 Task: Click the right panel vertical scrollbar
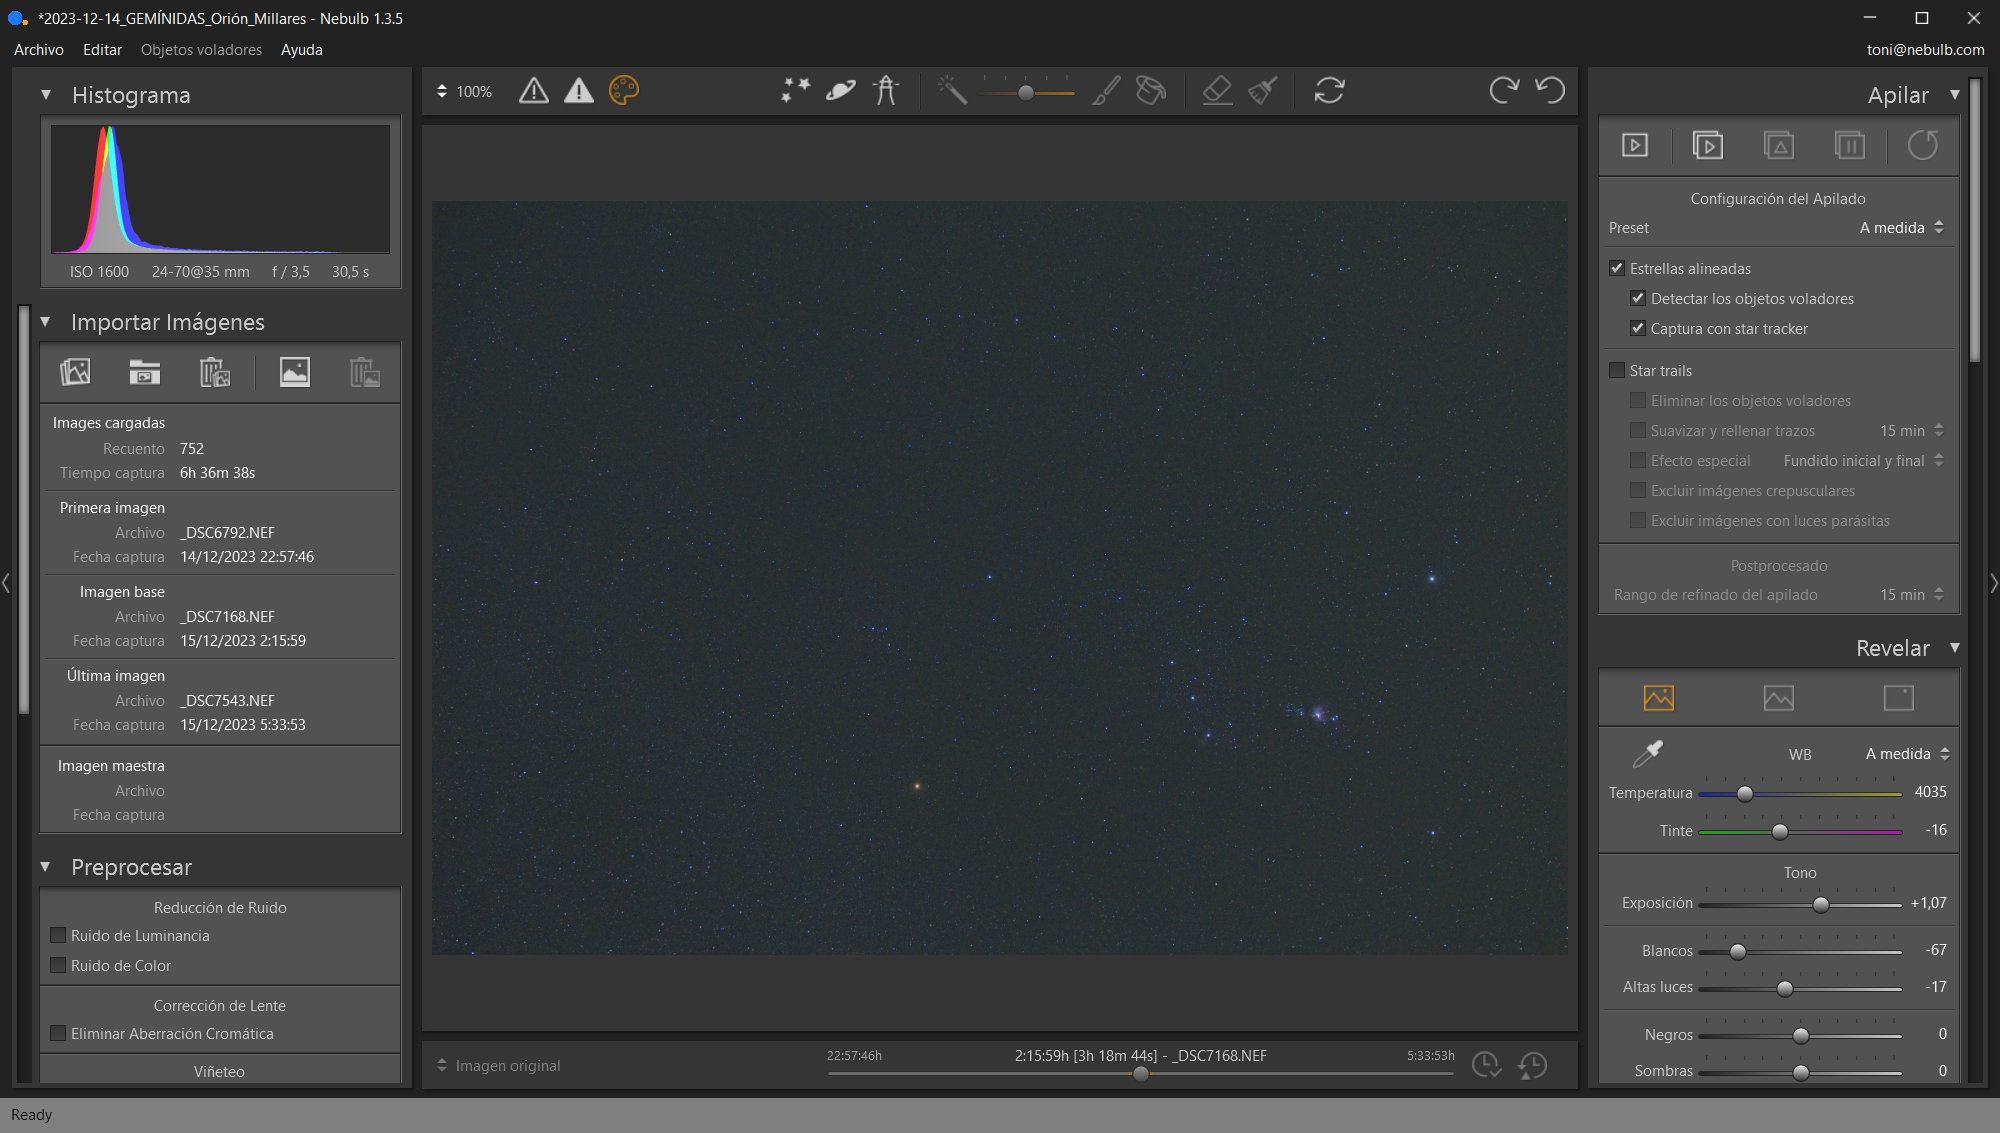[1975, 220]
